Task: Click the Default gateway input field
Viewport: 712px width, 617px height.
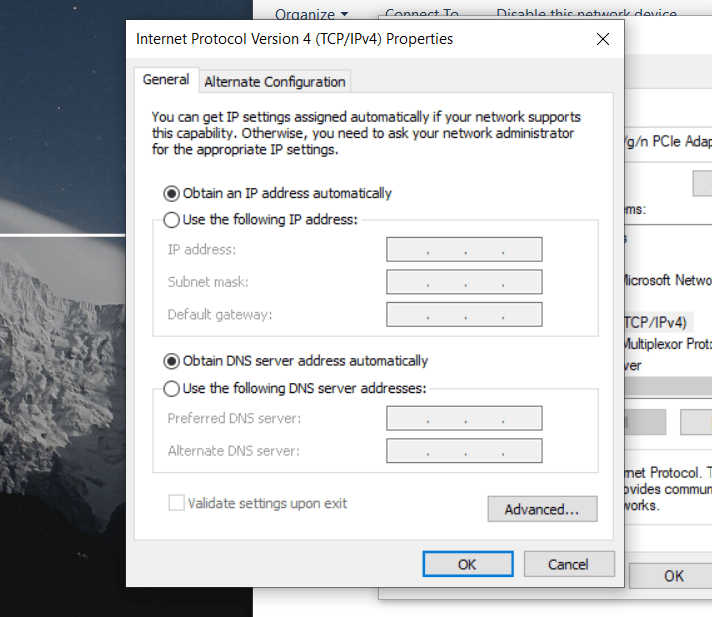Action: [464, 315]
